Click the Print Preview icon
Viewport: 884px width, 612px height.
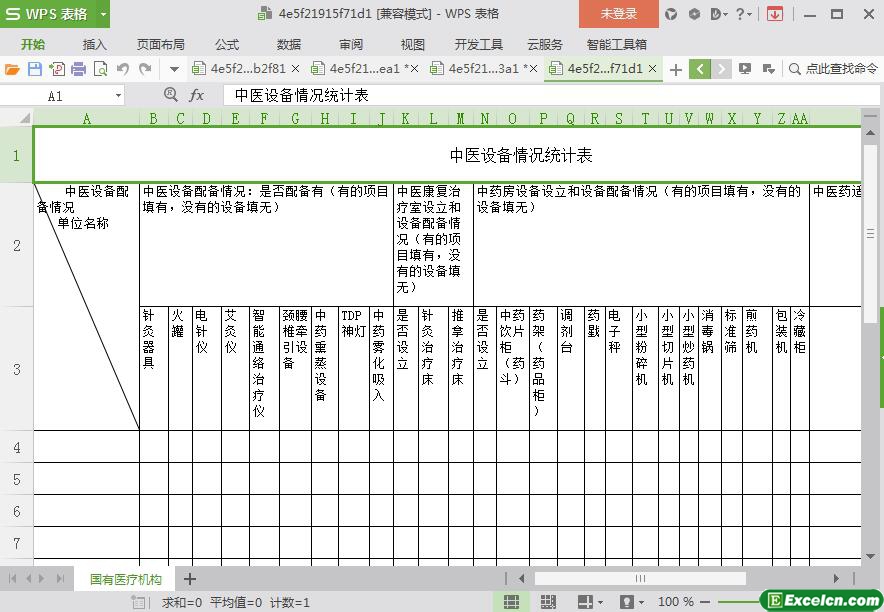pos(100,69)
